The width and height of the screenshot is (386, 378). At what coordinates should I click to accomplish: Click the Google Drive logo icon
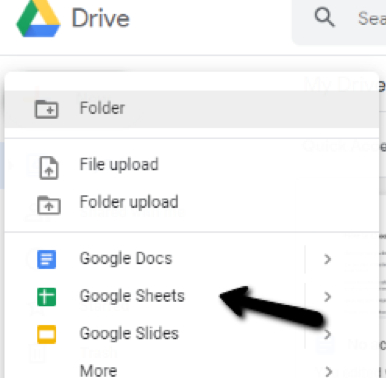(38, 17)
